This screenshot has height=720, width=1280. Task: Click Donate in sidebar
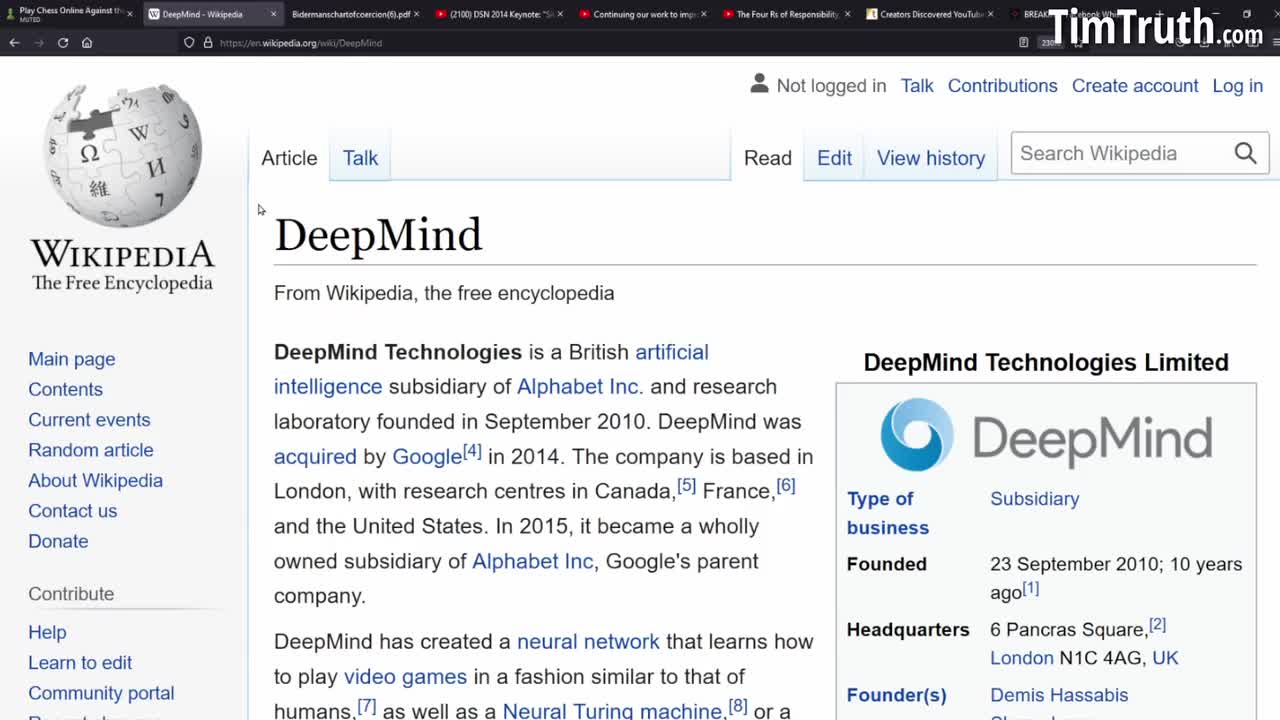(58, 541)
